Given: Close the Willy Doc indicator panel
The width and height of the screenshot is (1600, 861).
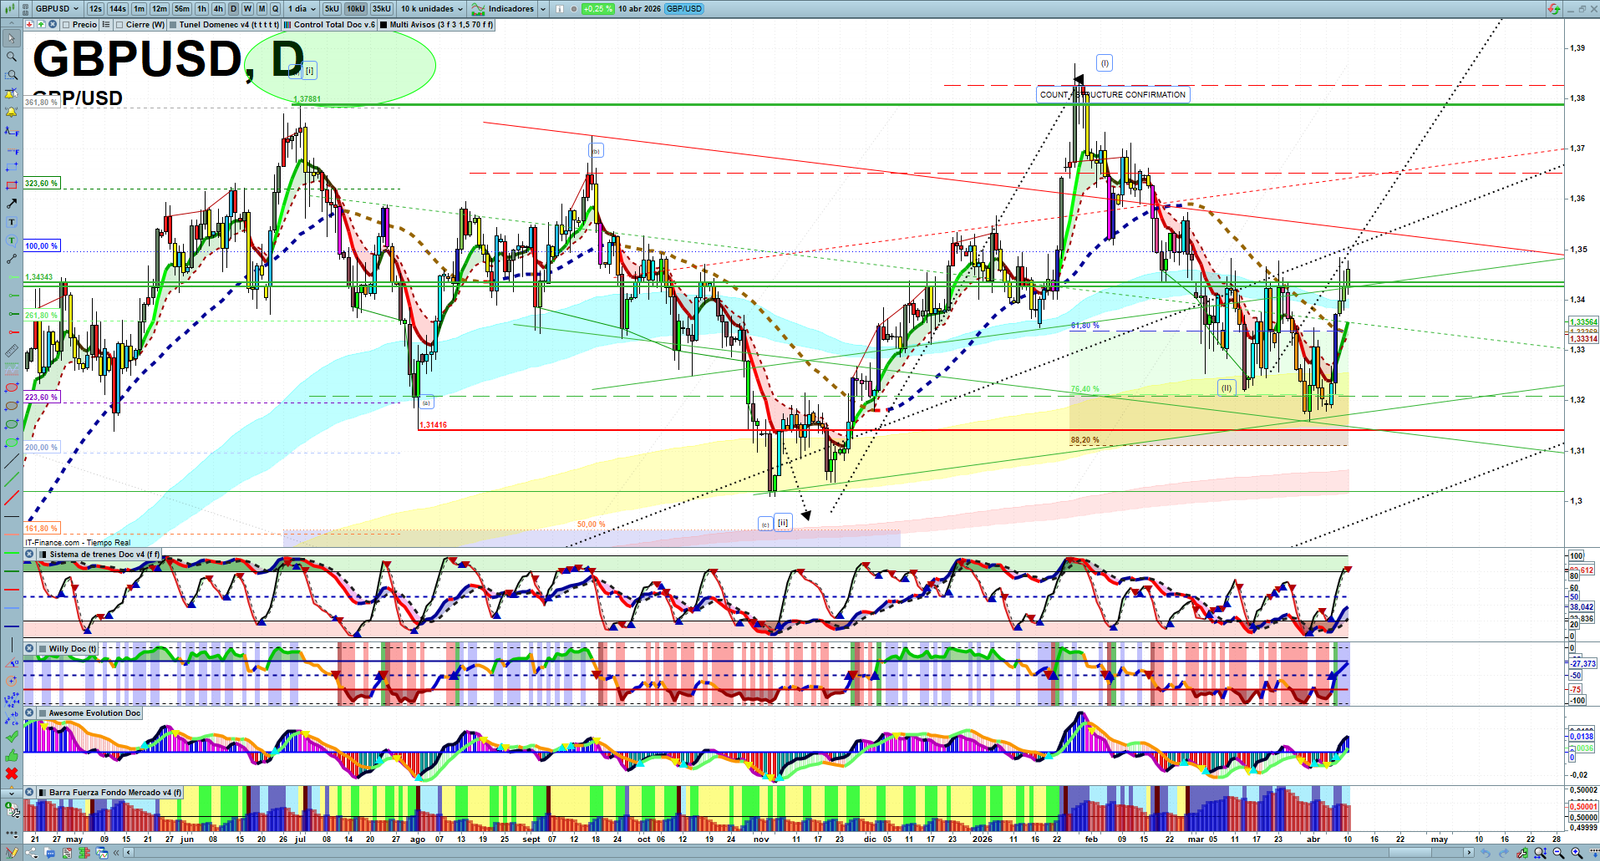Looking at the screenshot, I should click(x=30, y=648).
